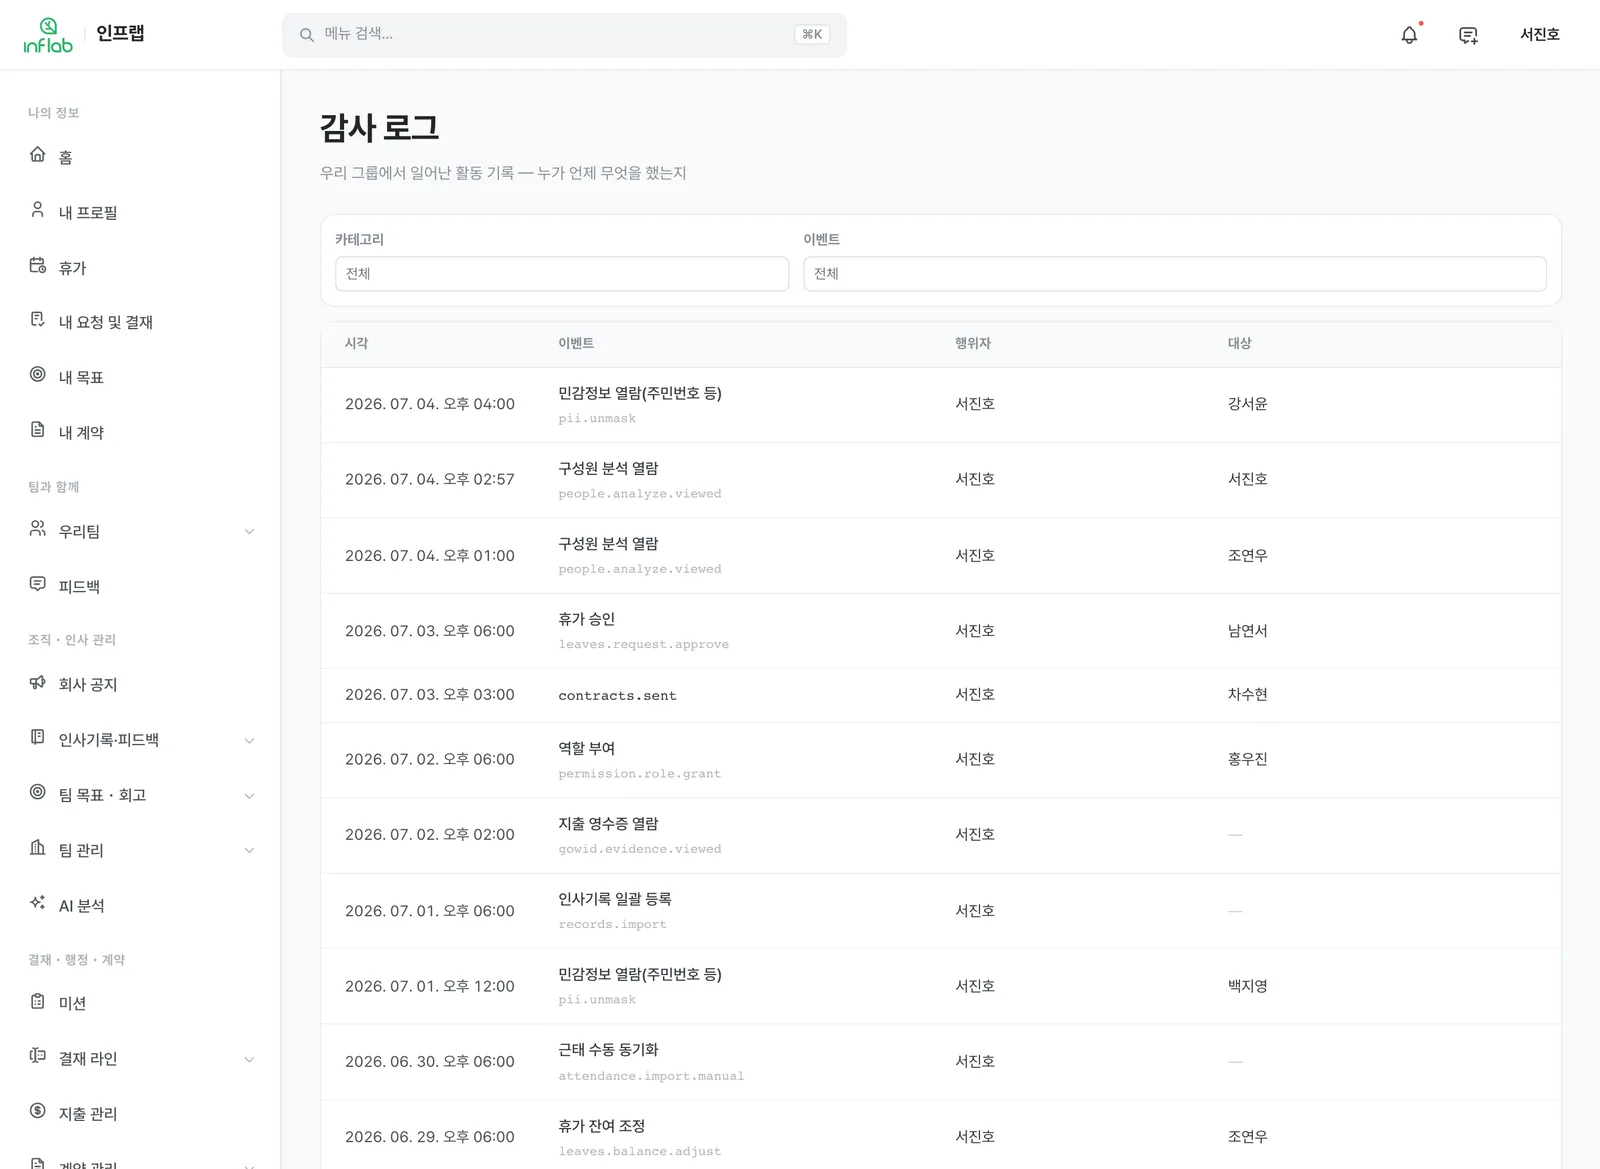Click the 시각 column header
This screenshot has height=1169, width=1600.
[x=357, y=343]
